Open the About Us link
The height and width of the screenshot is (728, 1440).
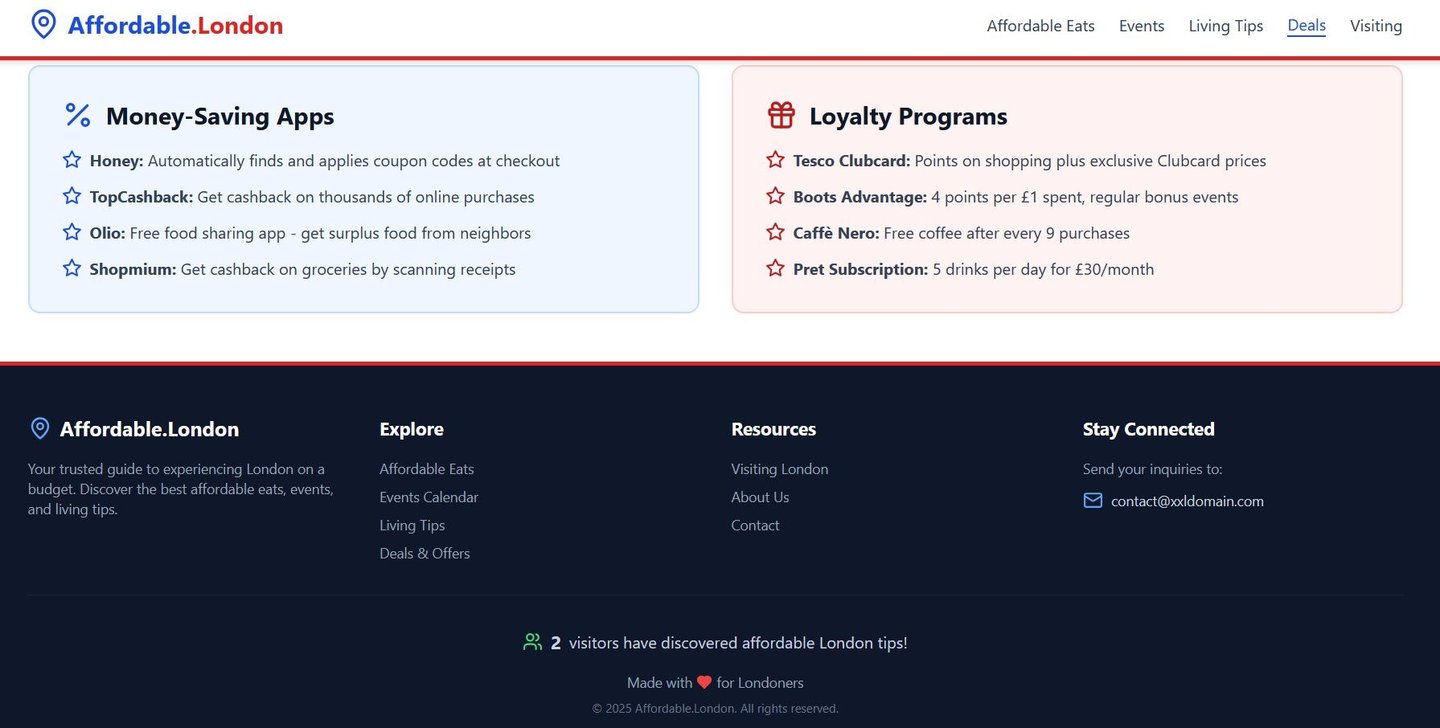[759, 497]
